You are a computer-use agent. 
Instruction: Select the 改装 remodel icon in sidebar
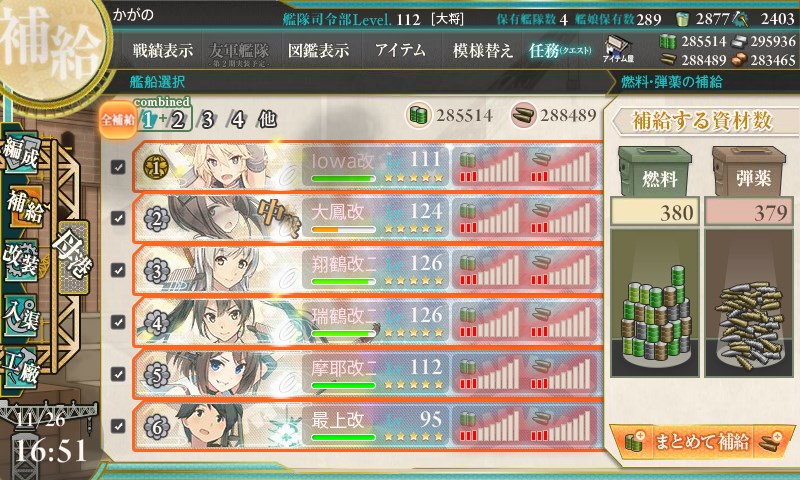point(21,261)
